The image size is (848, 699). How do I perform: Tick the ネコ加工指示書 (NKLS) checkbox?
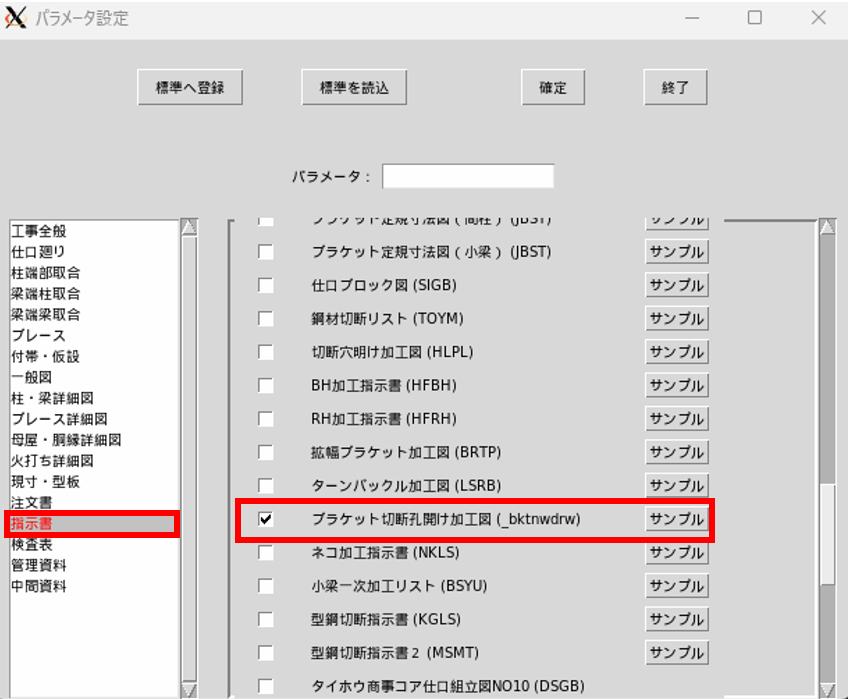266,552
